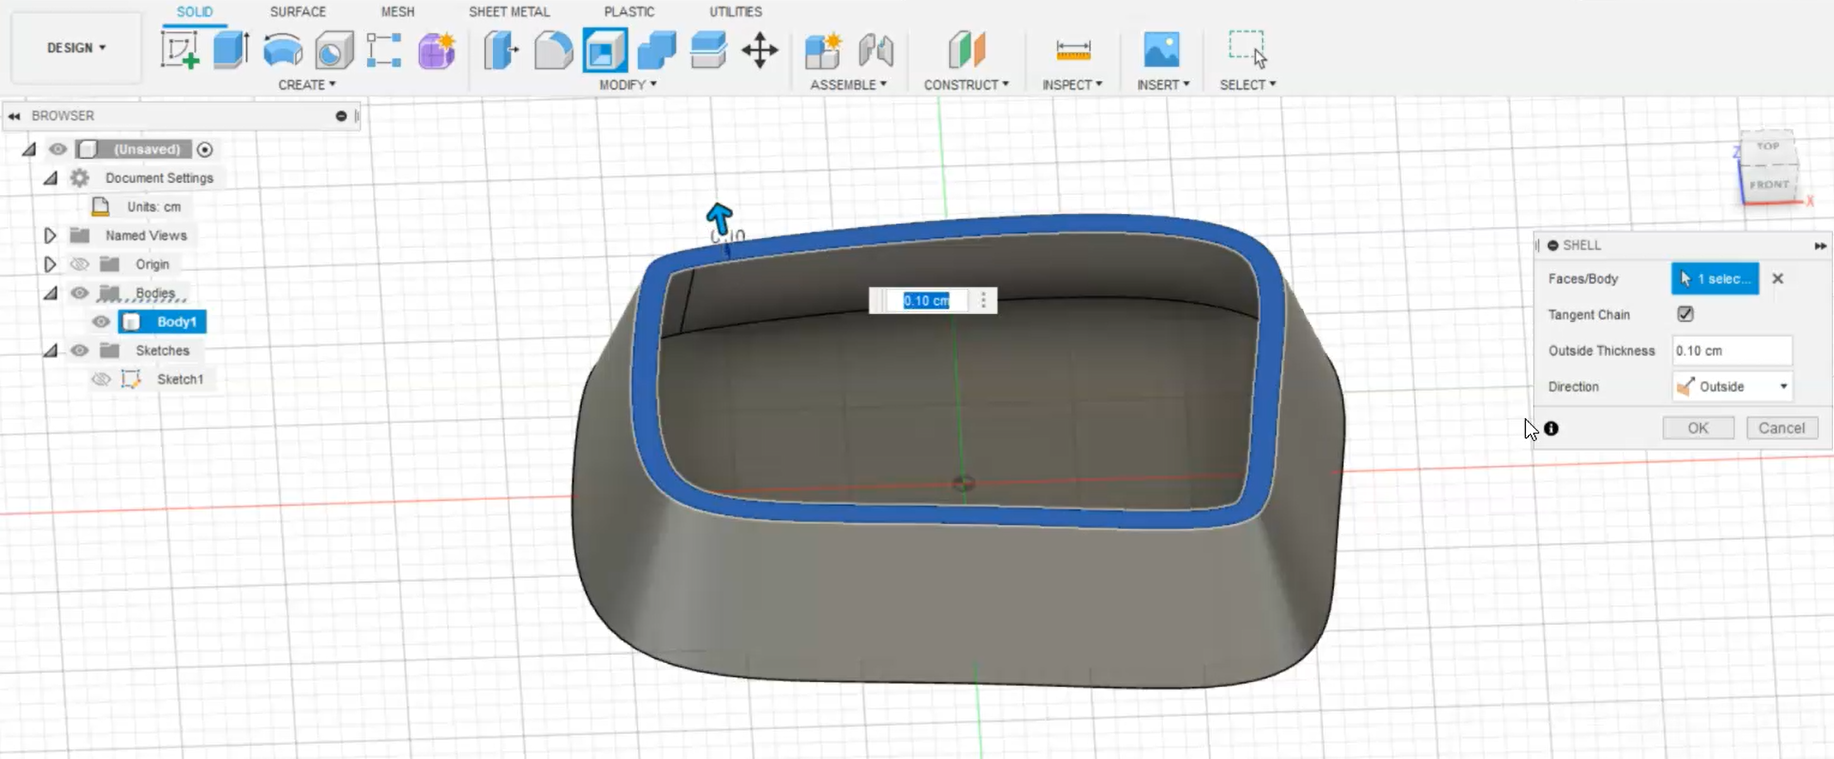This screenshot has height=759, width=1834.
Task: Select the Offset Face tool
Action: tap(709, 50)
